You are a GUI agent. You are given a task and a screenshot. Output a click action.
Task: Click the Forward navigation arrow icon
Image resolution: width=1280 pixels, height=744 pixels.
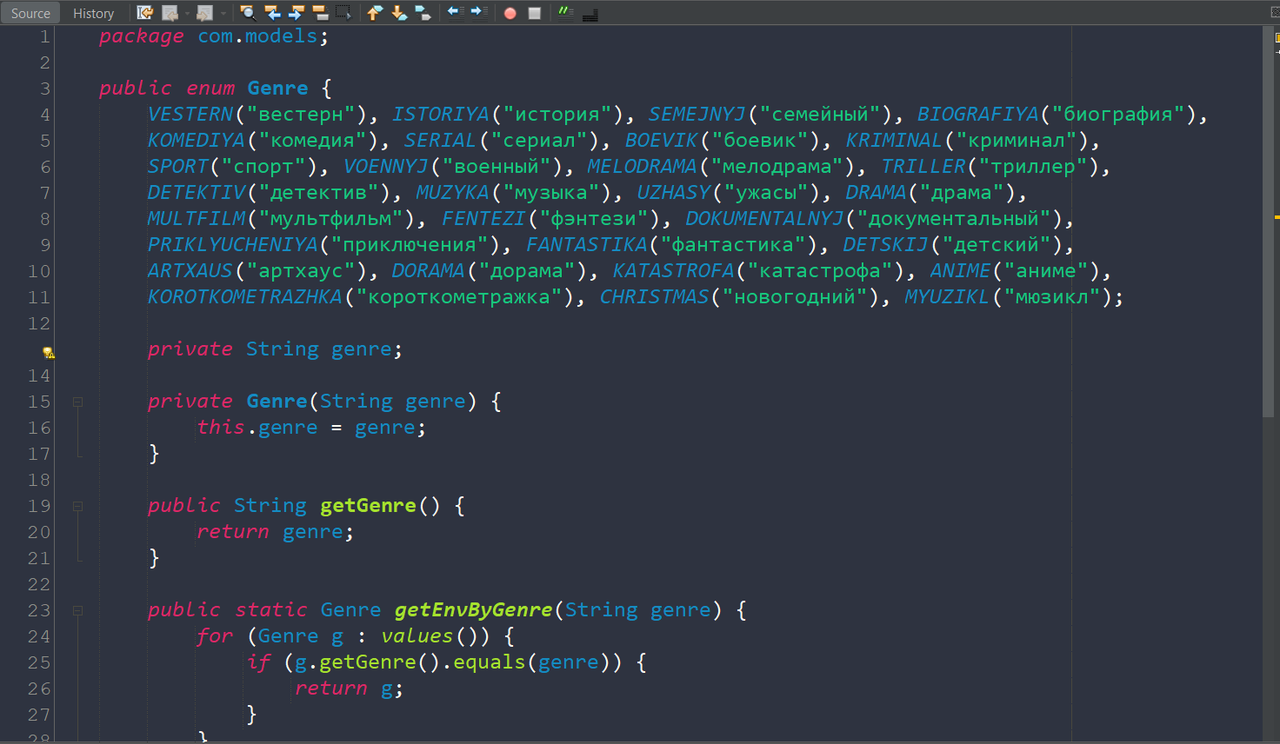click(x=205, y=13)
